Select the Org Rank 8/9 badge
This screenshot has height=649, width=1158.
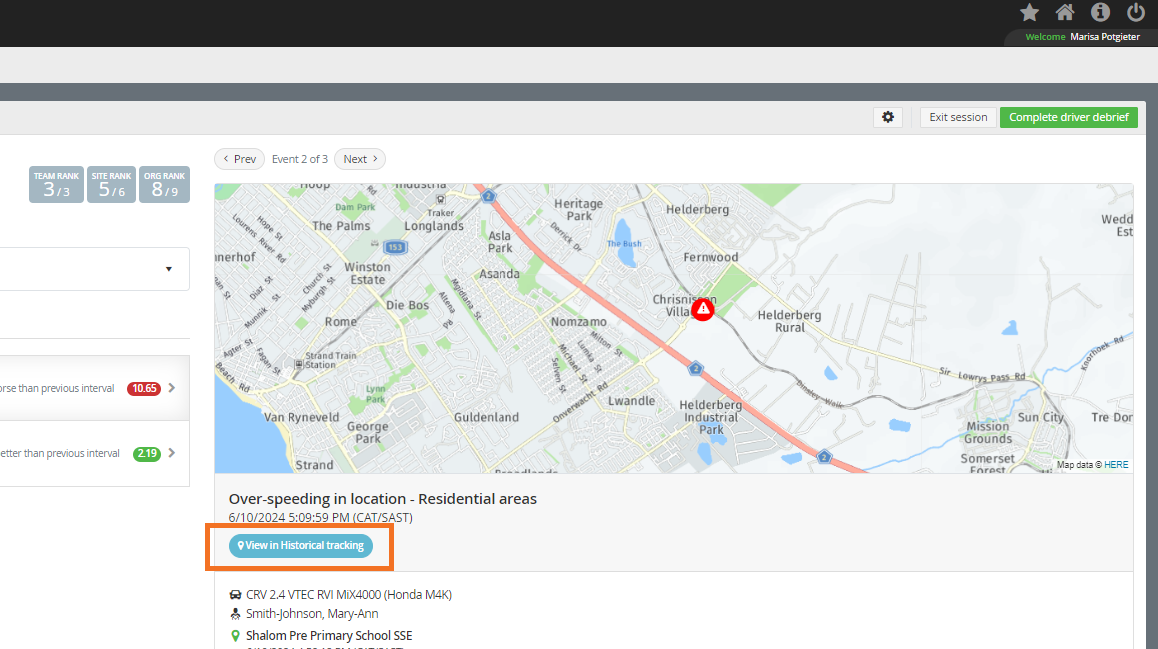pos(164,185)
